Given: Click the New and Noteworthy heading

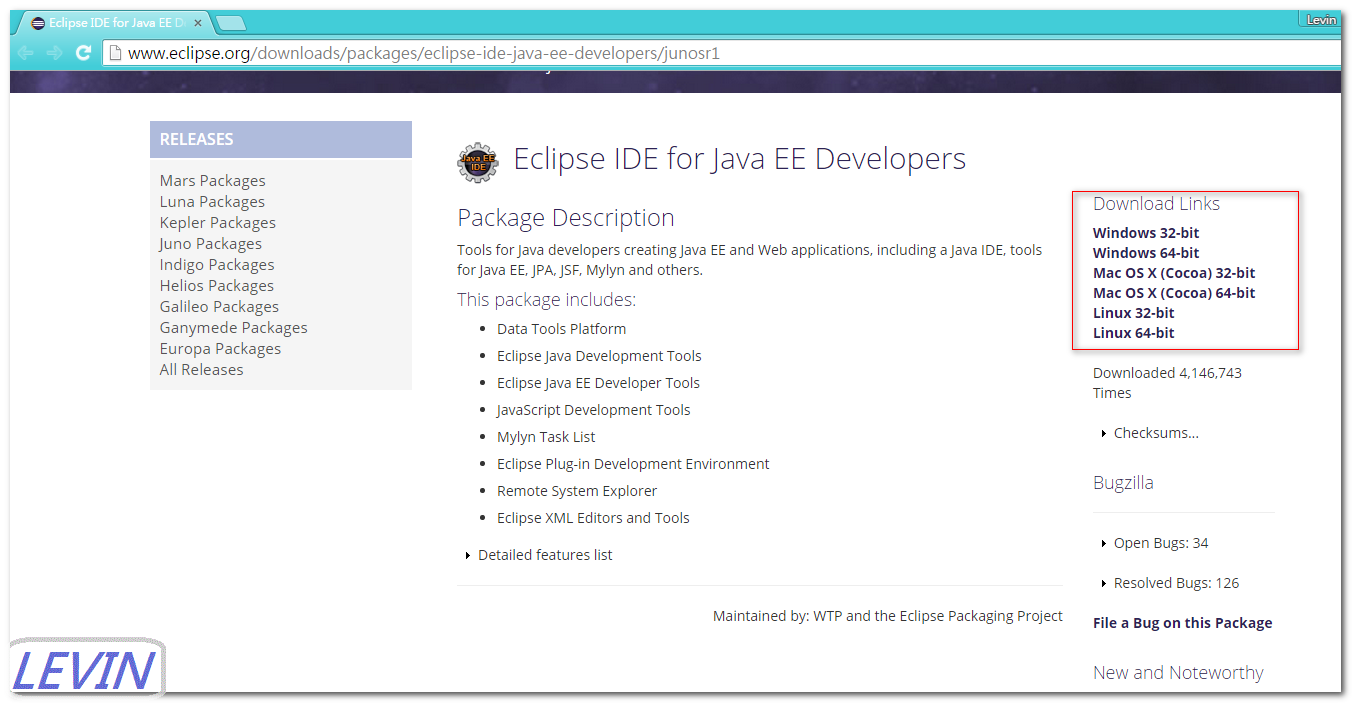Looking at the screenshot, I should 1178,673.
